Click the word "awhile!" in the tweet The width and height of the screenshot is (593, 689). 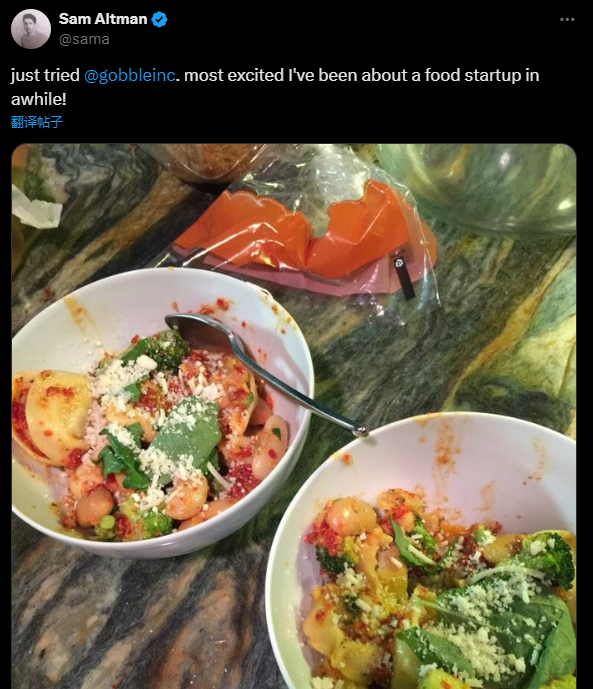[39, 99]
